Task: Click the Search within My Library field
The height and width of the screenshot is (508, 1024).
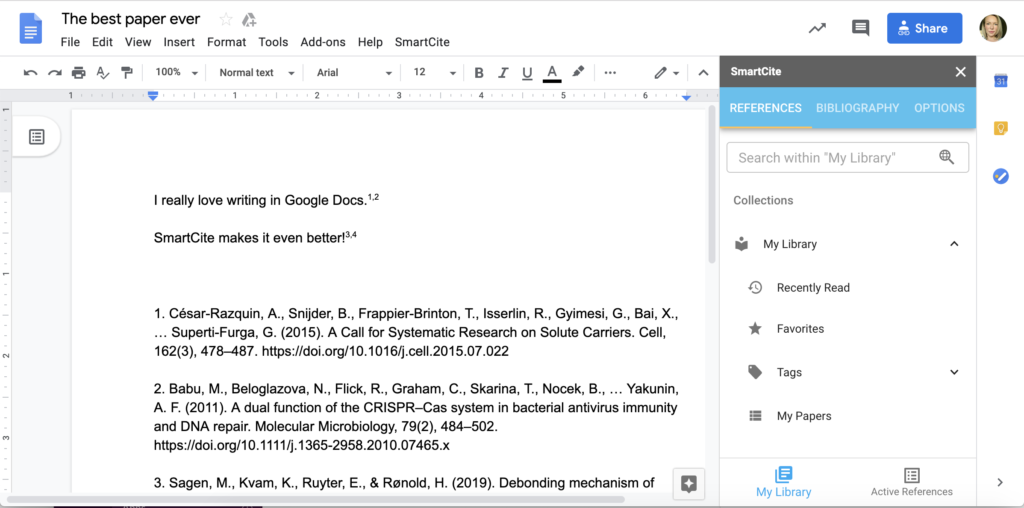Action: (848, 157)
